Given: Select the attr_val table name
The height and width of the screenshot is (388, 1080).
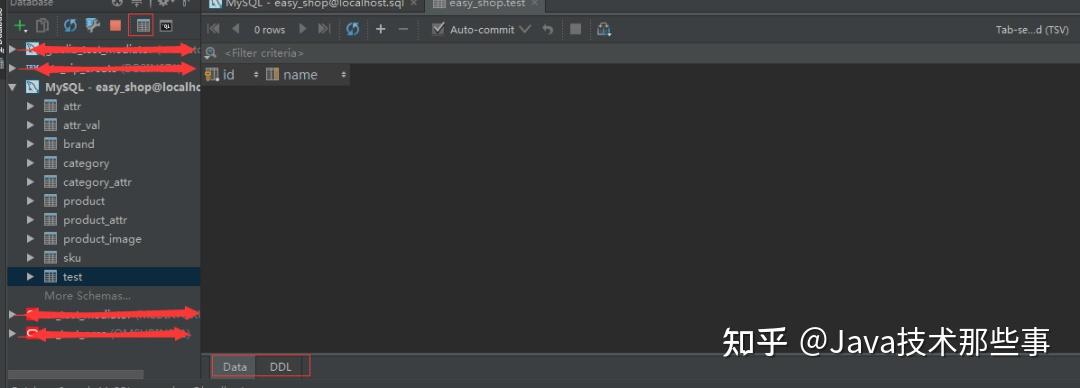Looking at the screenshot, I should 82,125.
